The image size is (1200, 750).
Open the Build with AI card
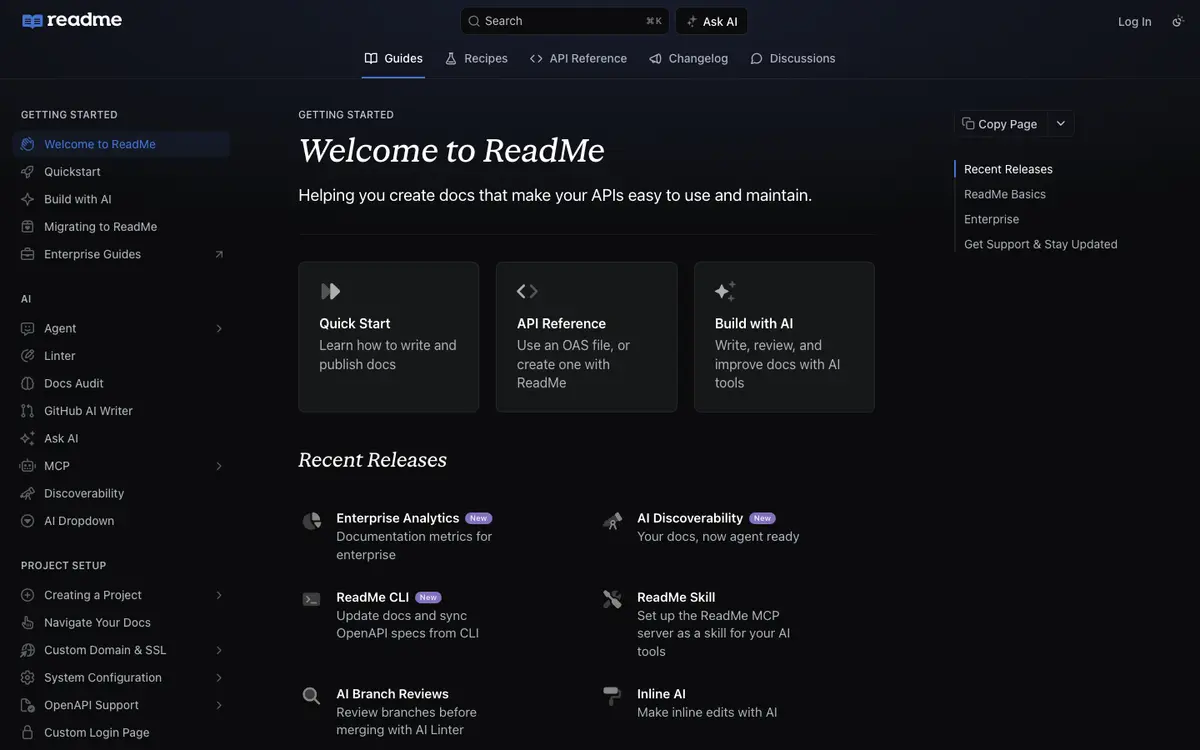[785, 337]
